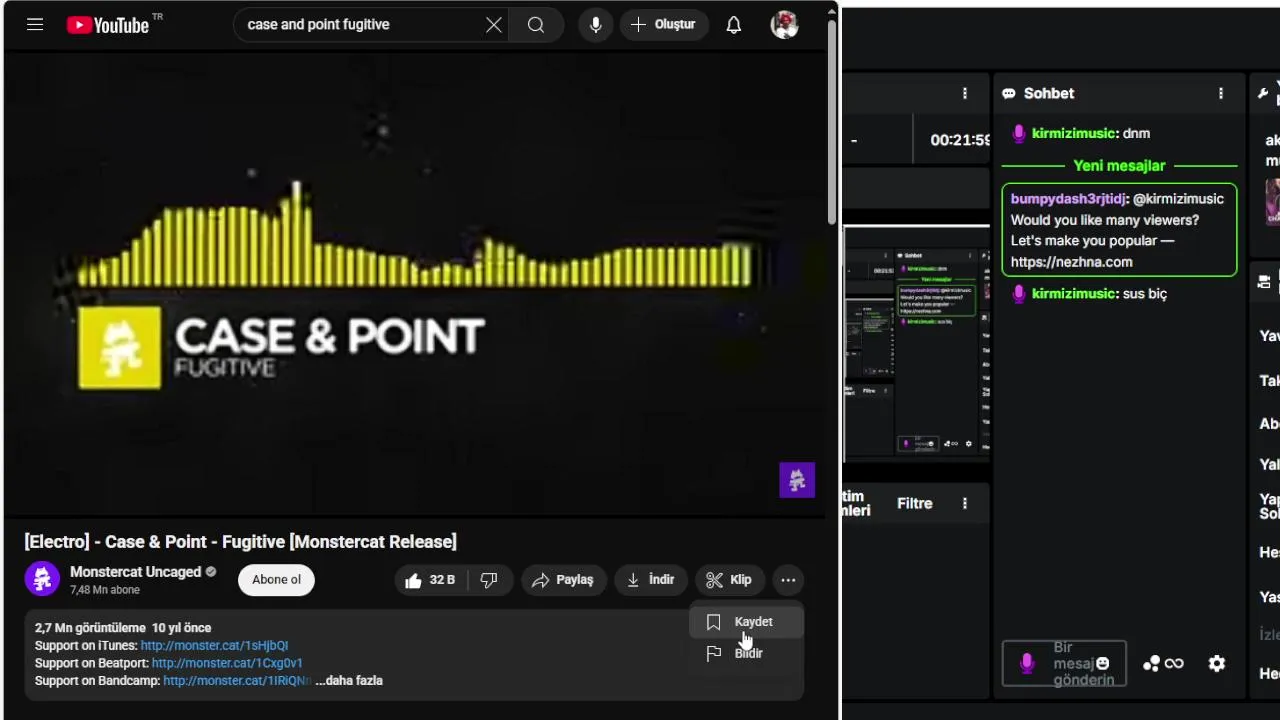Like the video (32 B thumbs up)
Viewport: 1280px width, 720px height.
[431, 580]
